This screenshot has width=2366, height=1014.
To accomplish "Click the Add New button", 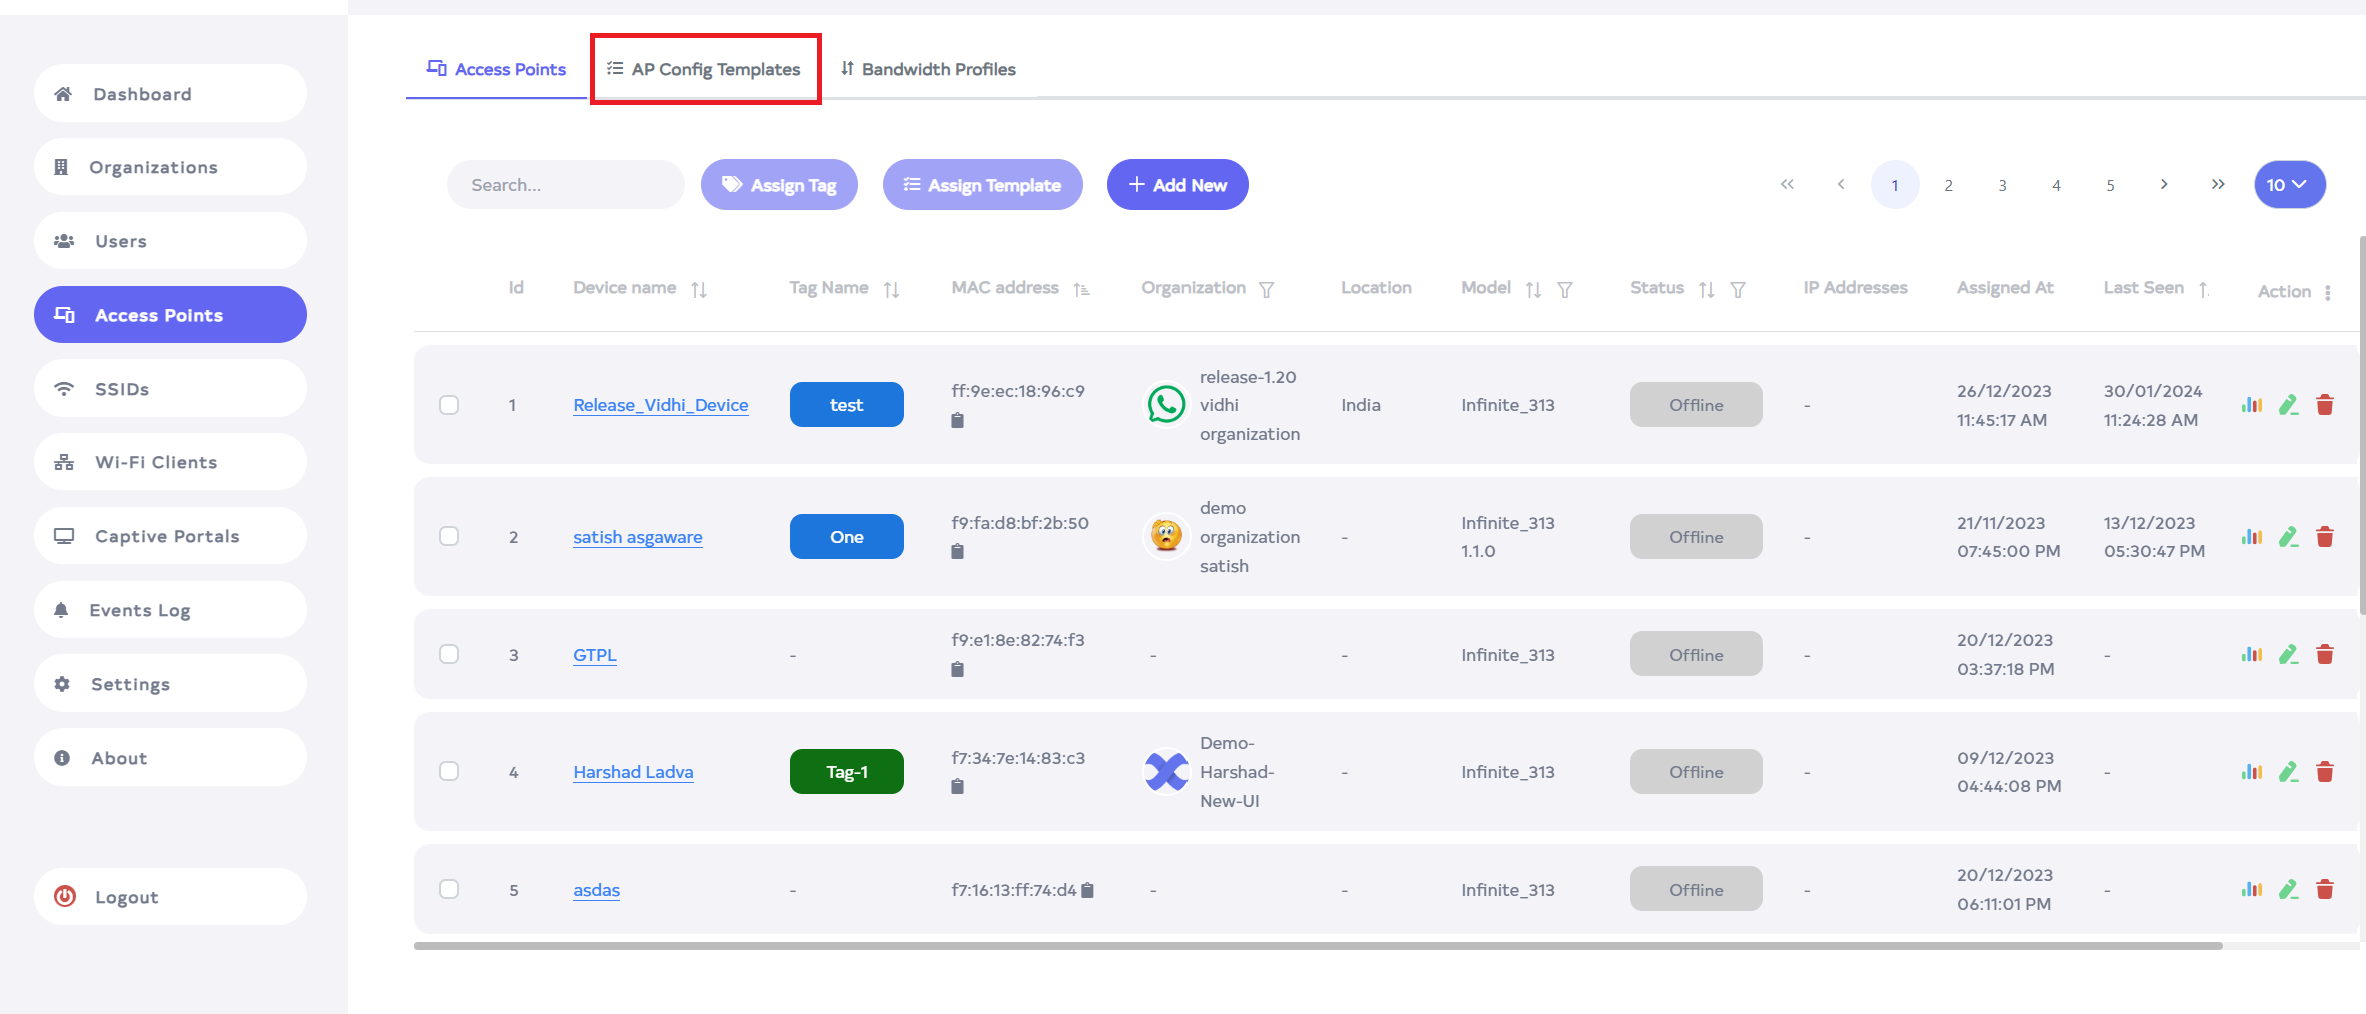I will click(x=1177, y=185).
